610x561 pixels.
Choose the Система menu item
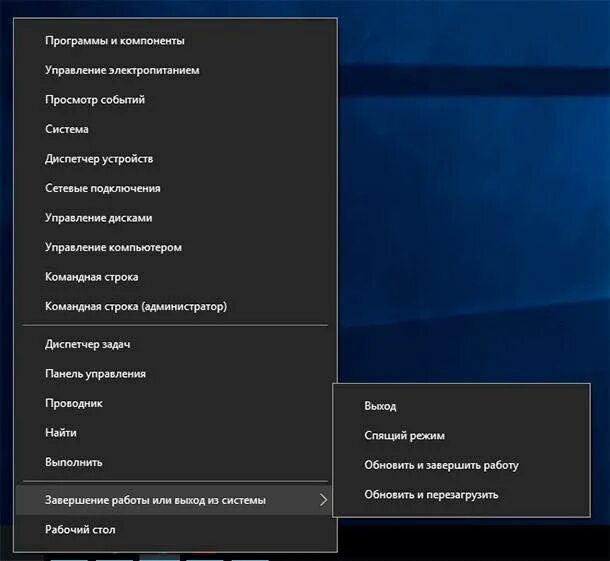click(175, 130)
